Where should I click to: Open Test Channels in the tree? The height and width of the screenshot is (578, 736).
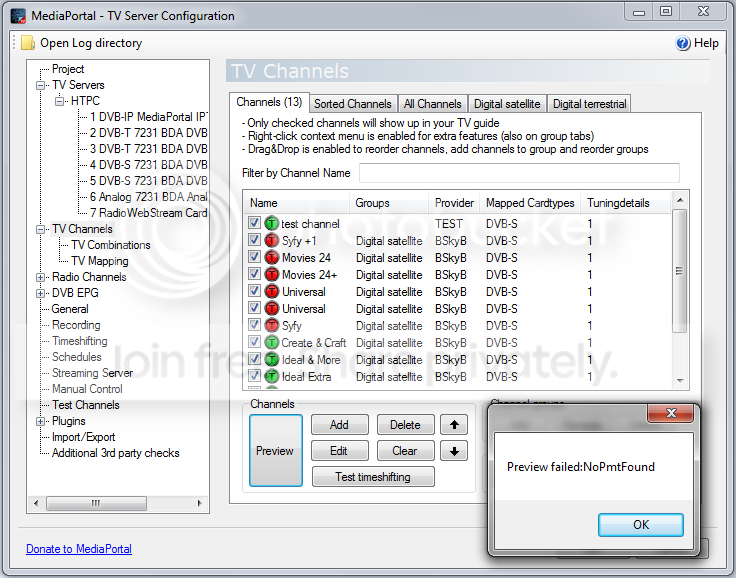coord(86,405)
